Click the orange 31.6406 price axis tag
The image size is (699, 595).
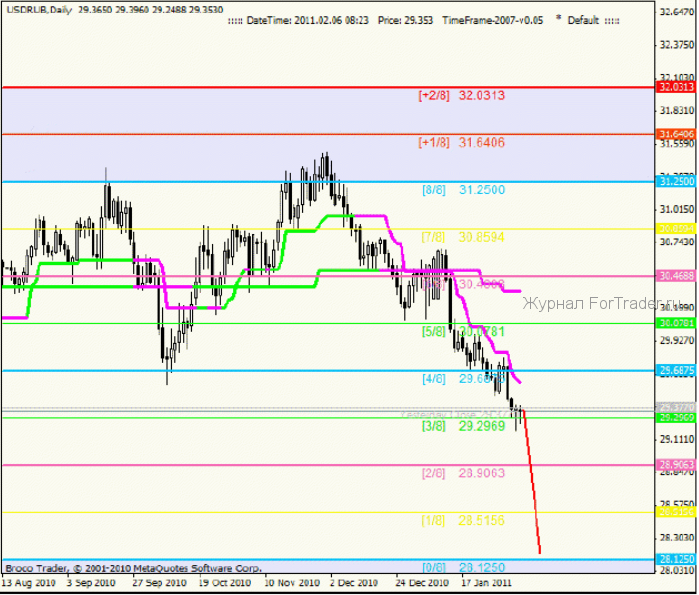[x=676, y=134]
